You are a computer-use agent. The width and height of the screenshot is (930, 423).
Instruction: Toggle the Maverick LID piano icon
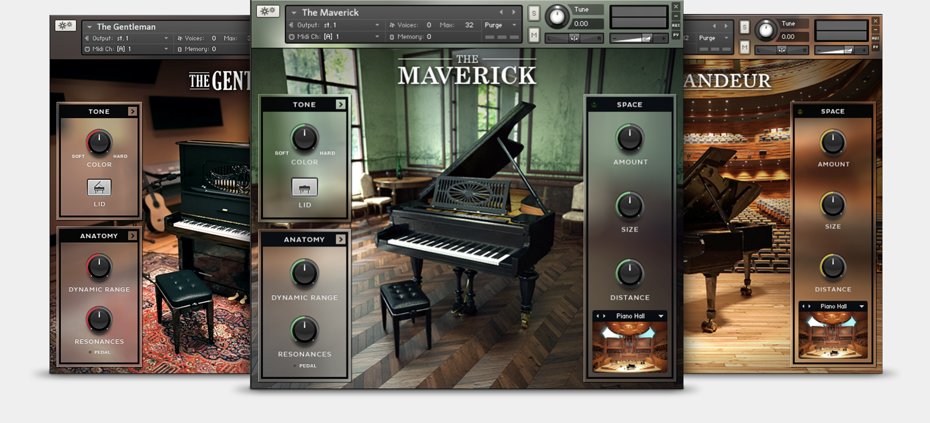304,187
